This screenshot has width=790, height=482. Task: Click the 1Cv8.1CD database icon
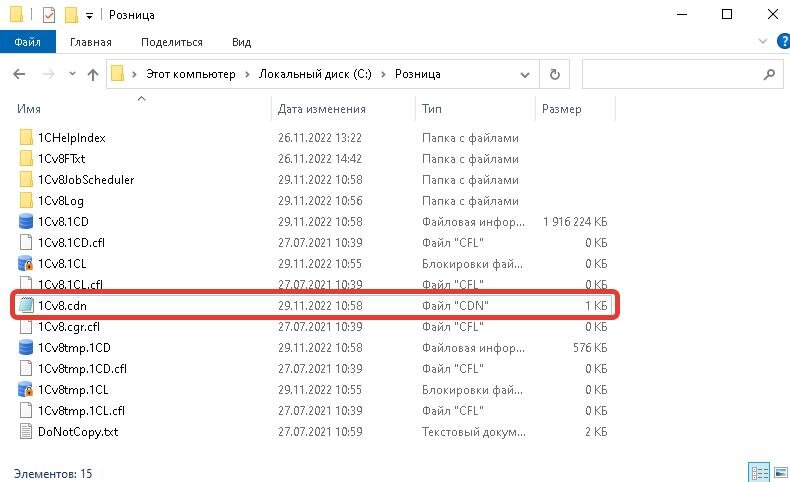point(26,222)
